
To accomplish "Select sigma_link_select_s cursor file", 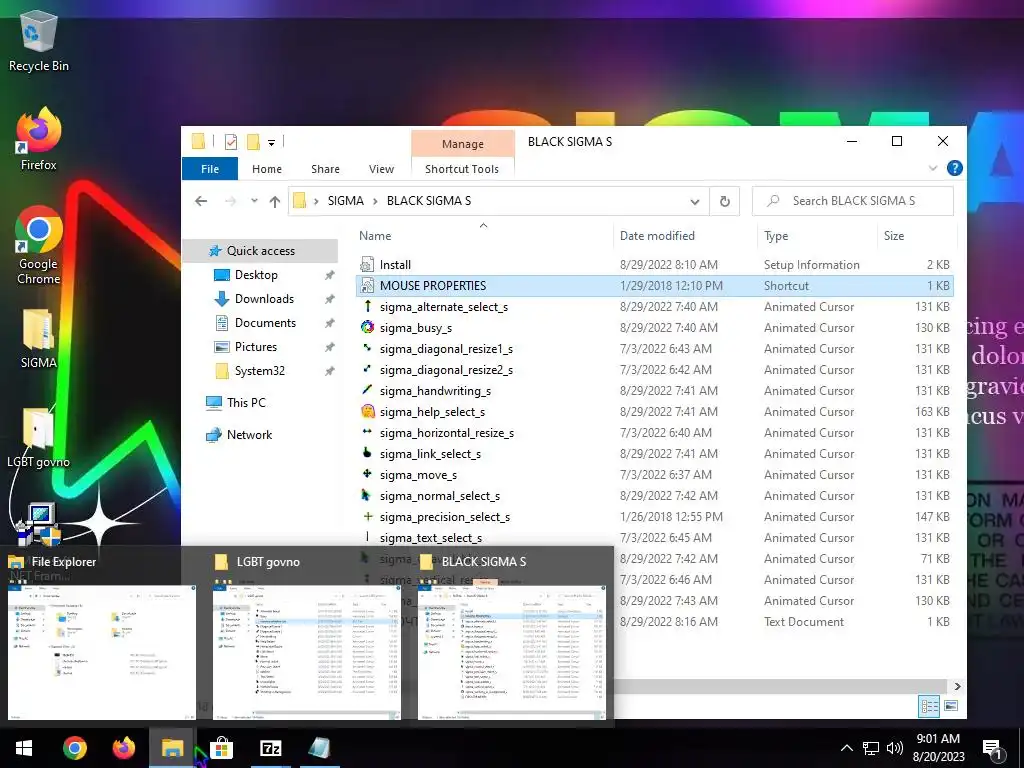I will 654,454.
